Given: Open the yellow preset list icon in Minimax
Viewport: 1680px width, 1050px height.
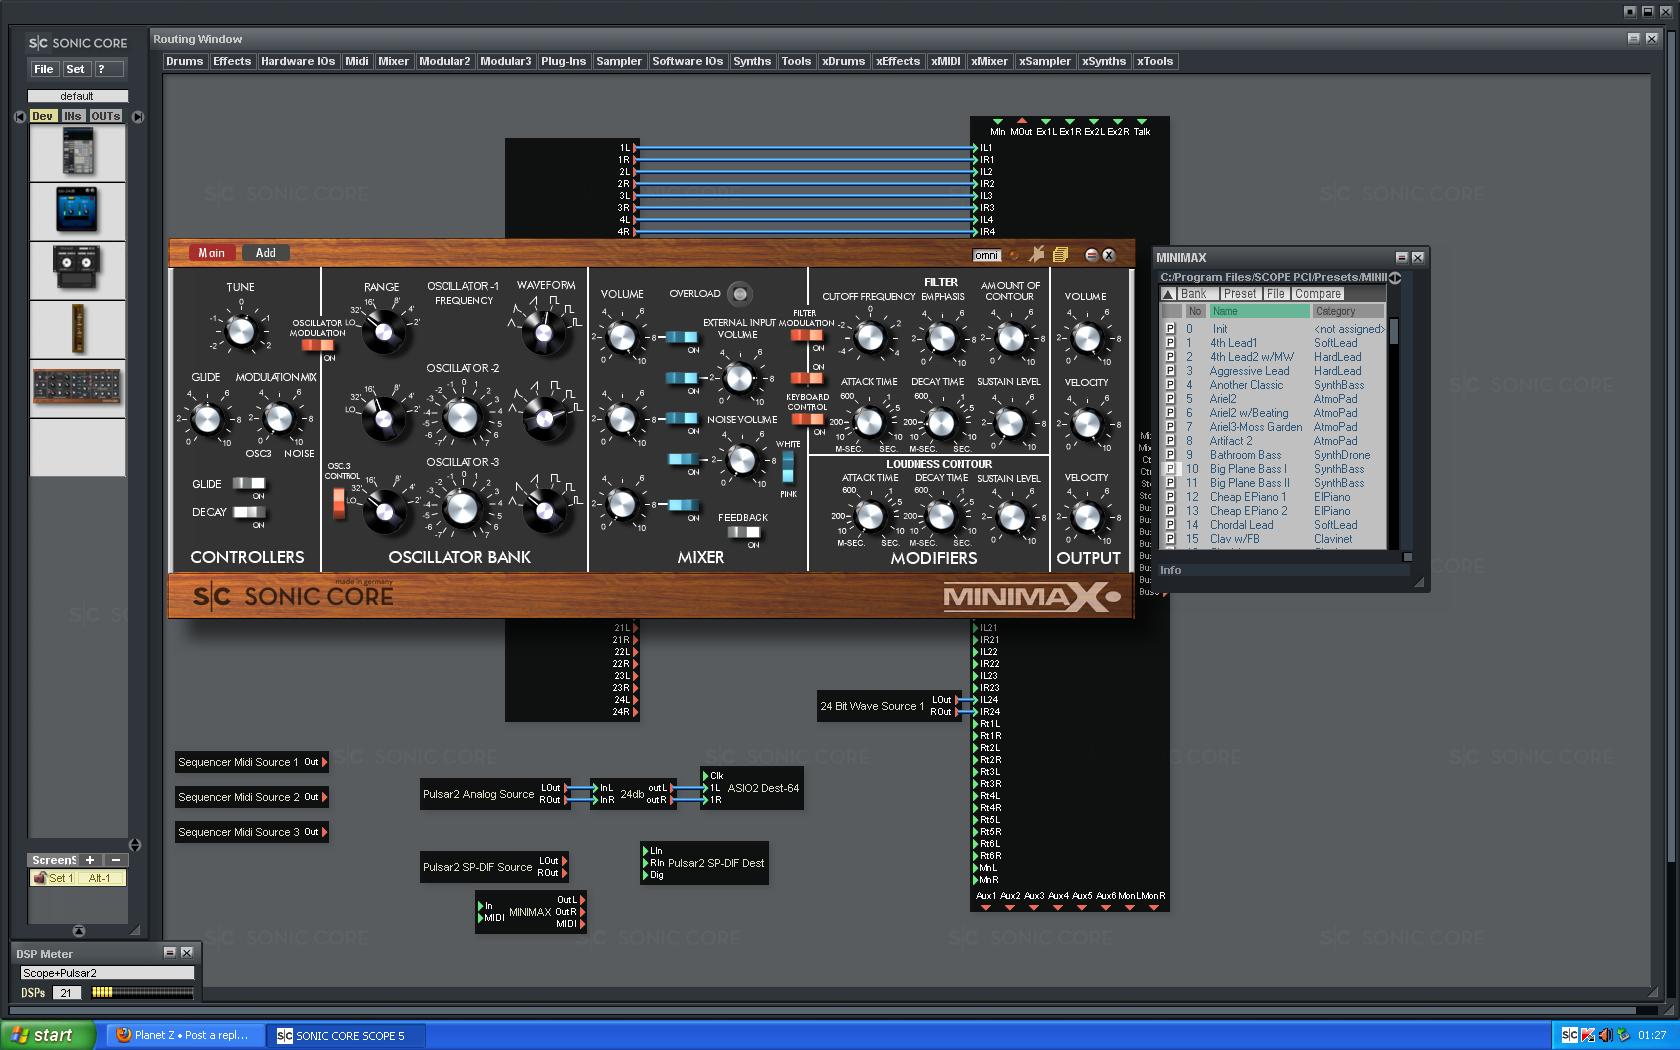Looking at the screenshot, I should point(1061,255).
